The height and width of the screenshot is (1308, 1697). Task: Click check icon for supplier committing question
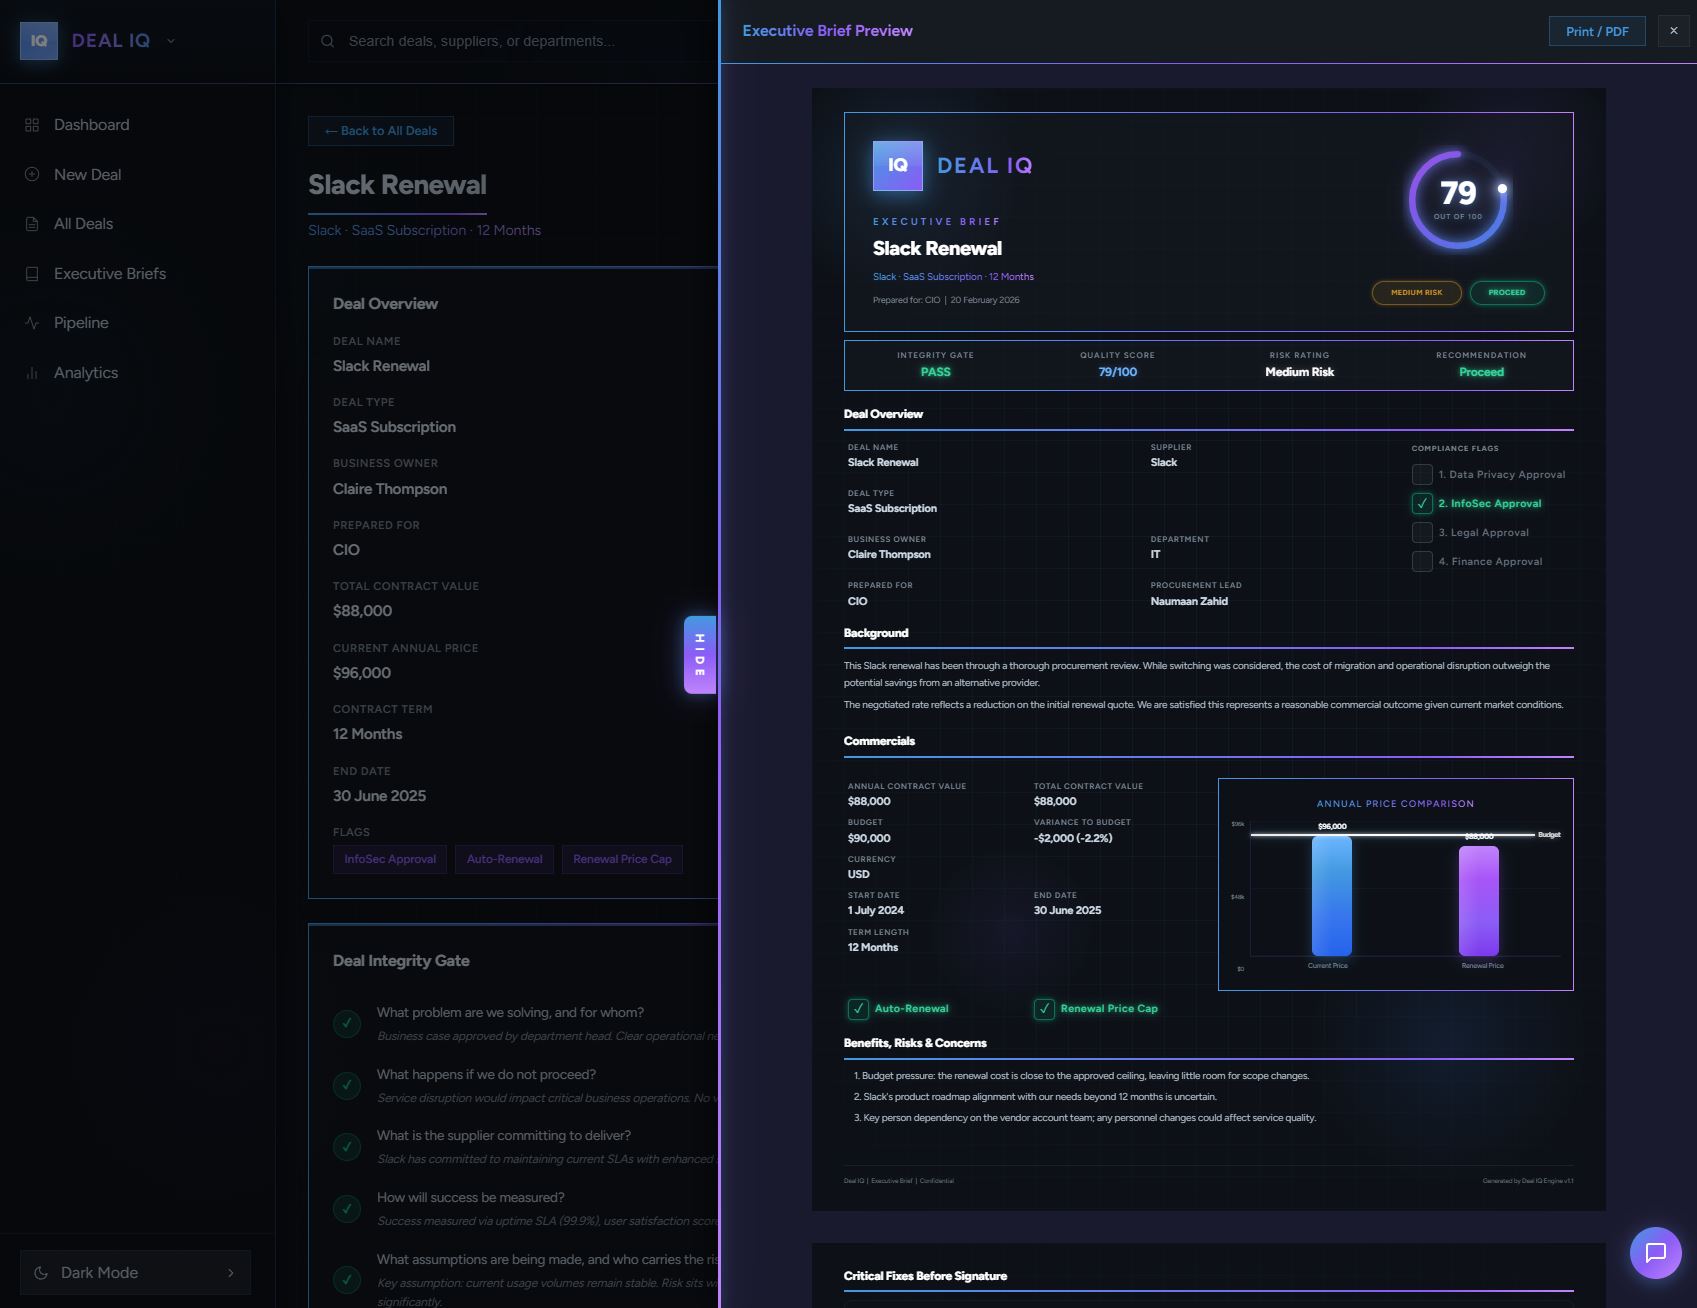(x=347, y=1147)
